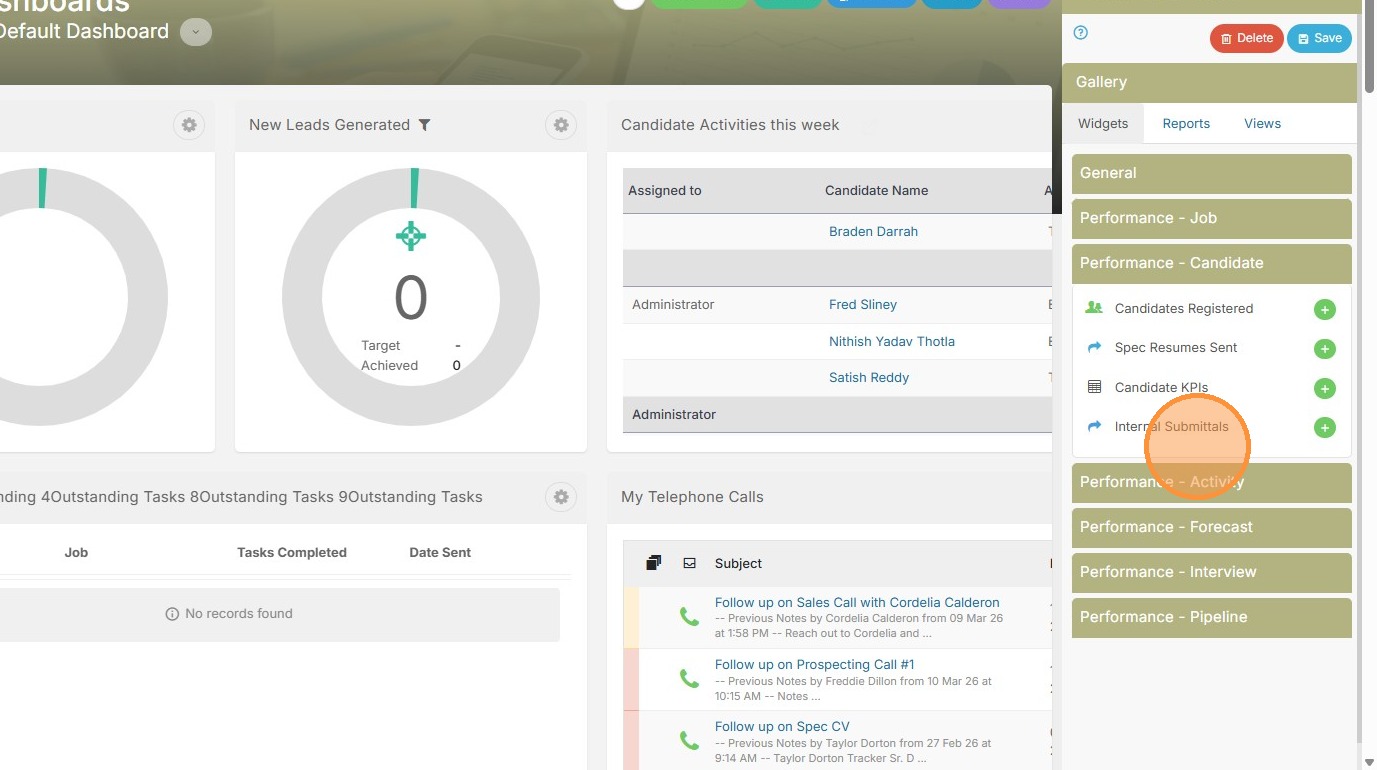Screen dimensions: 1377x770
Task: Add the Spec Resumes Sent widget
Action: pyautogui.click(x=1324, y=349)
